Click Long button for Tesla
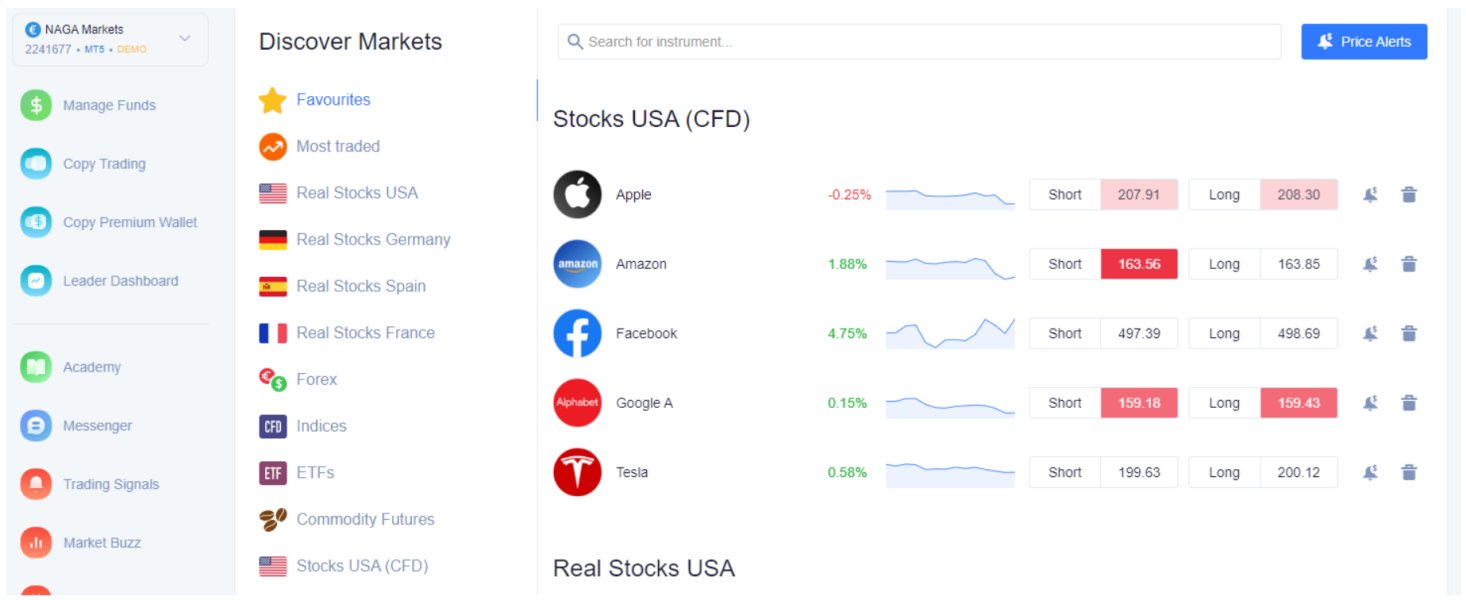Viewport: 1466px width, 600px height. (1224, 472)
